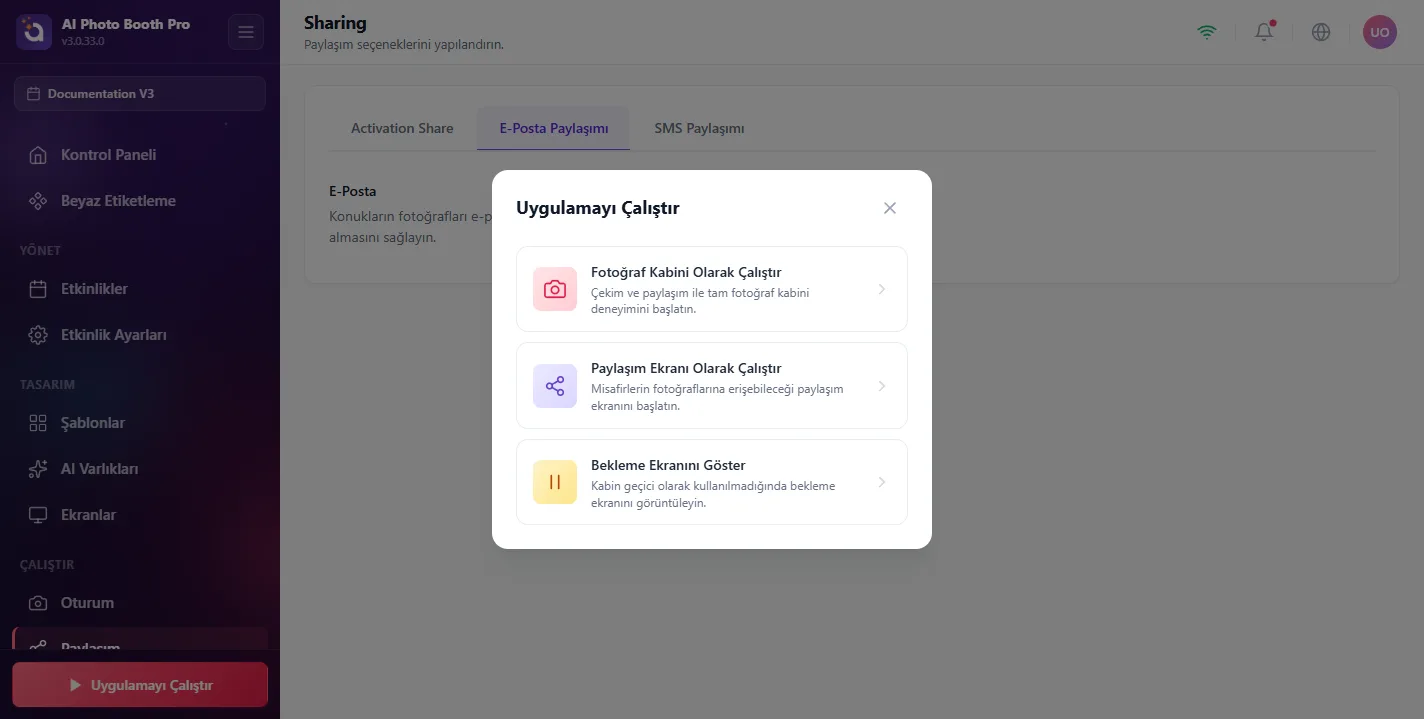Collapse the sidebar with the hamburger button

point(246,32)
